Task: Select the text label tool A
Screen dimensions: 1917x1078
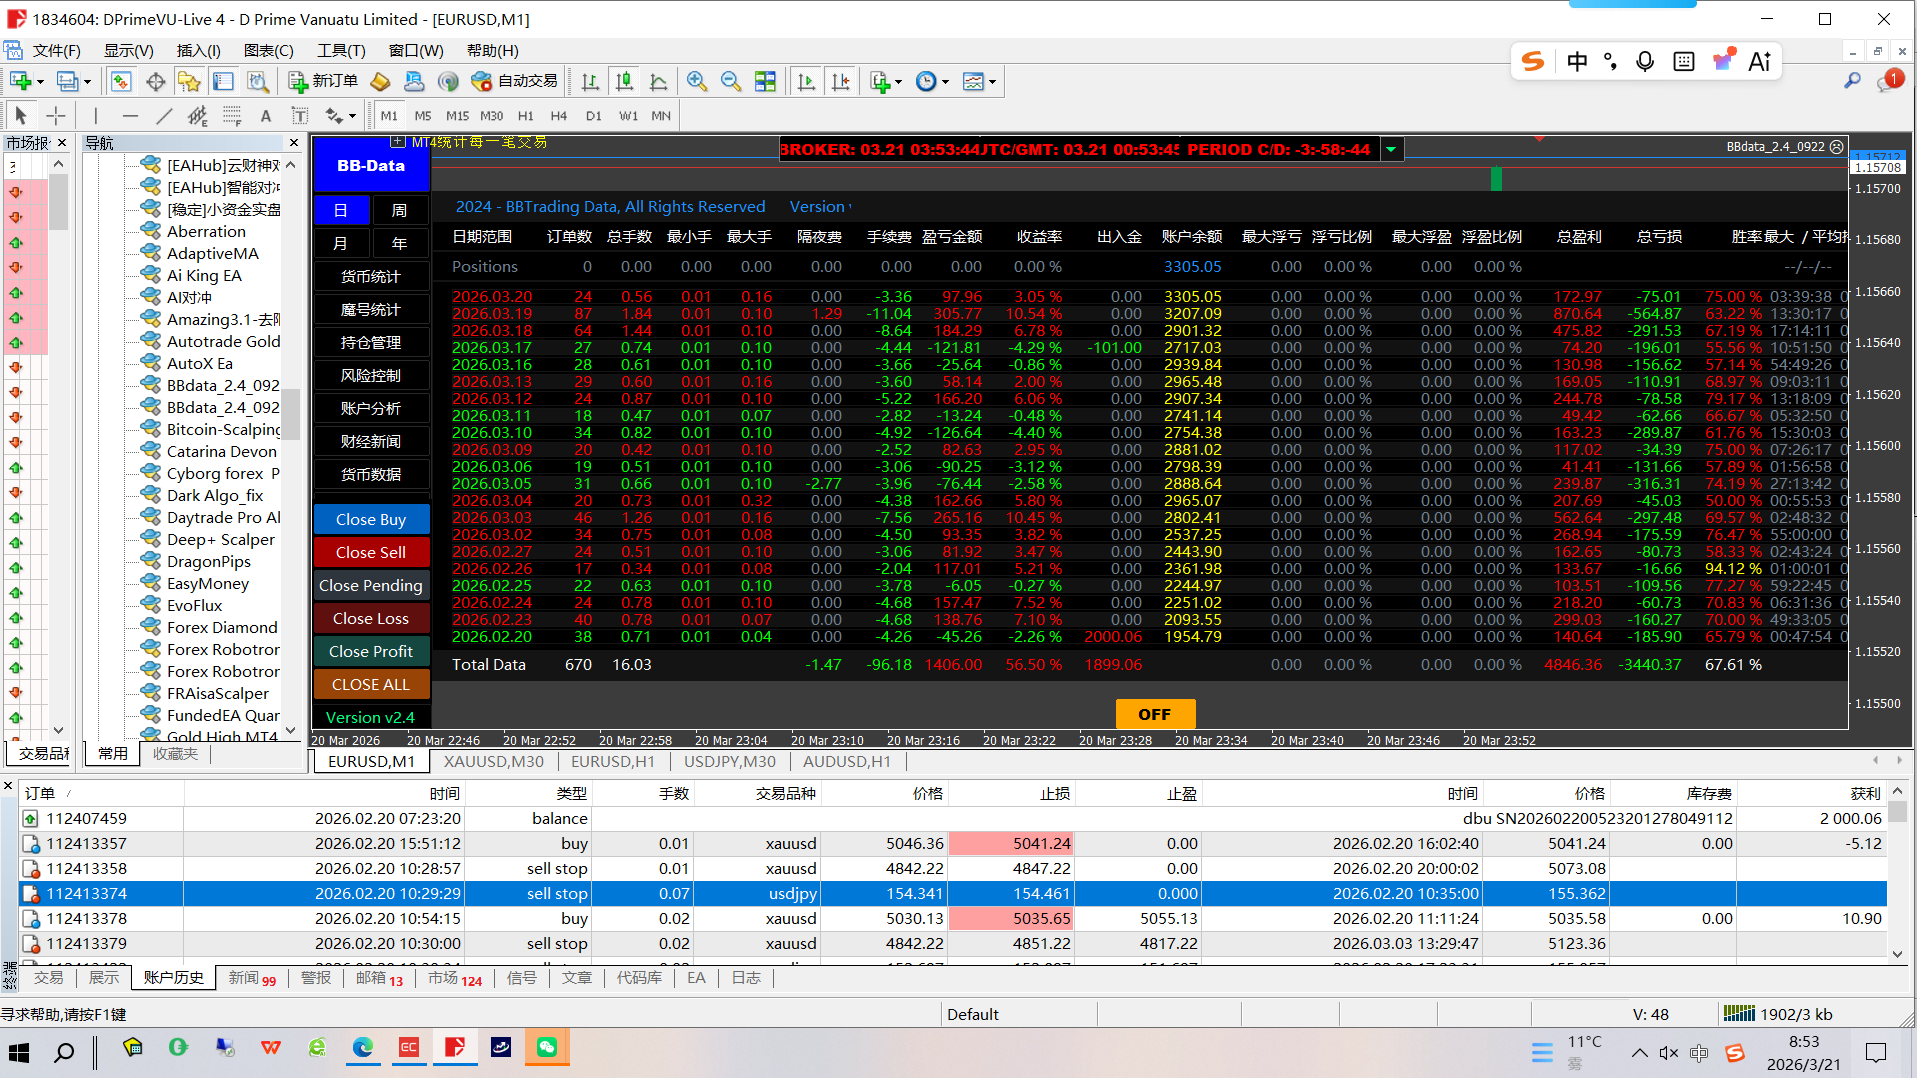Action: pos(266,116)
